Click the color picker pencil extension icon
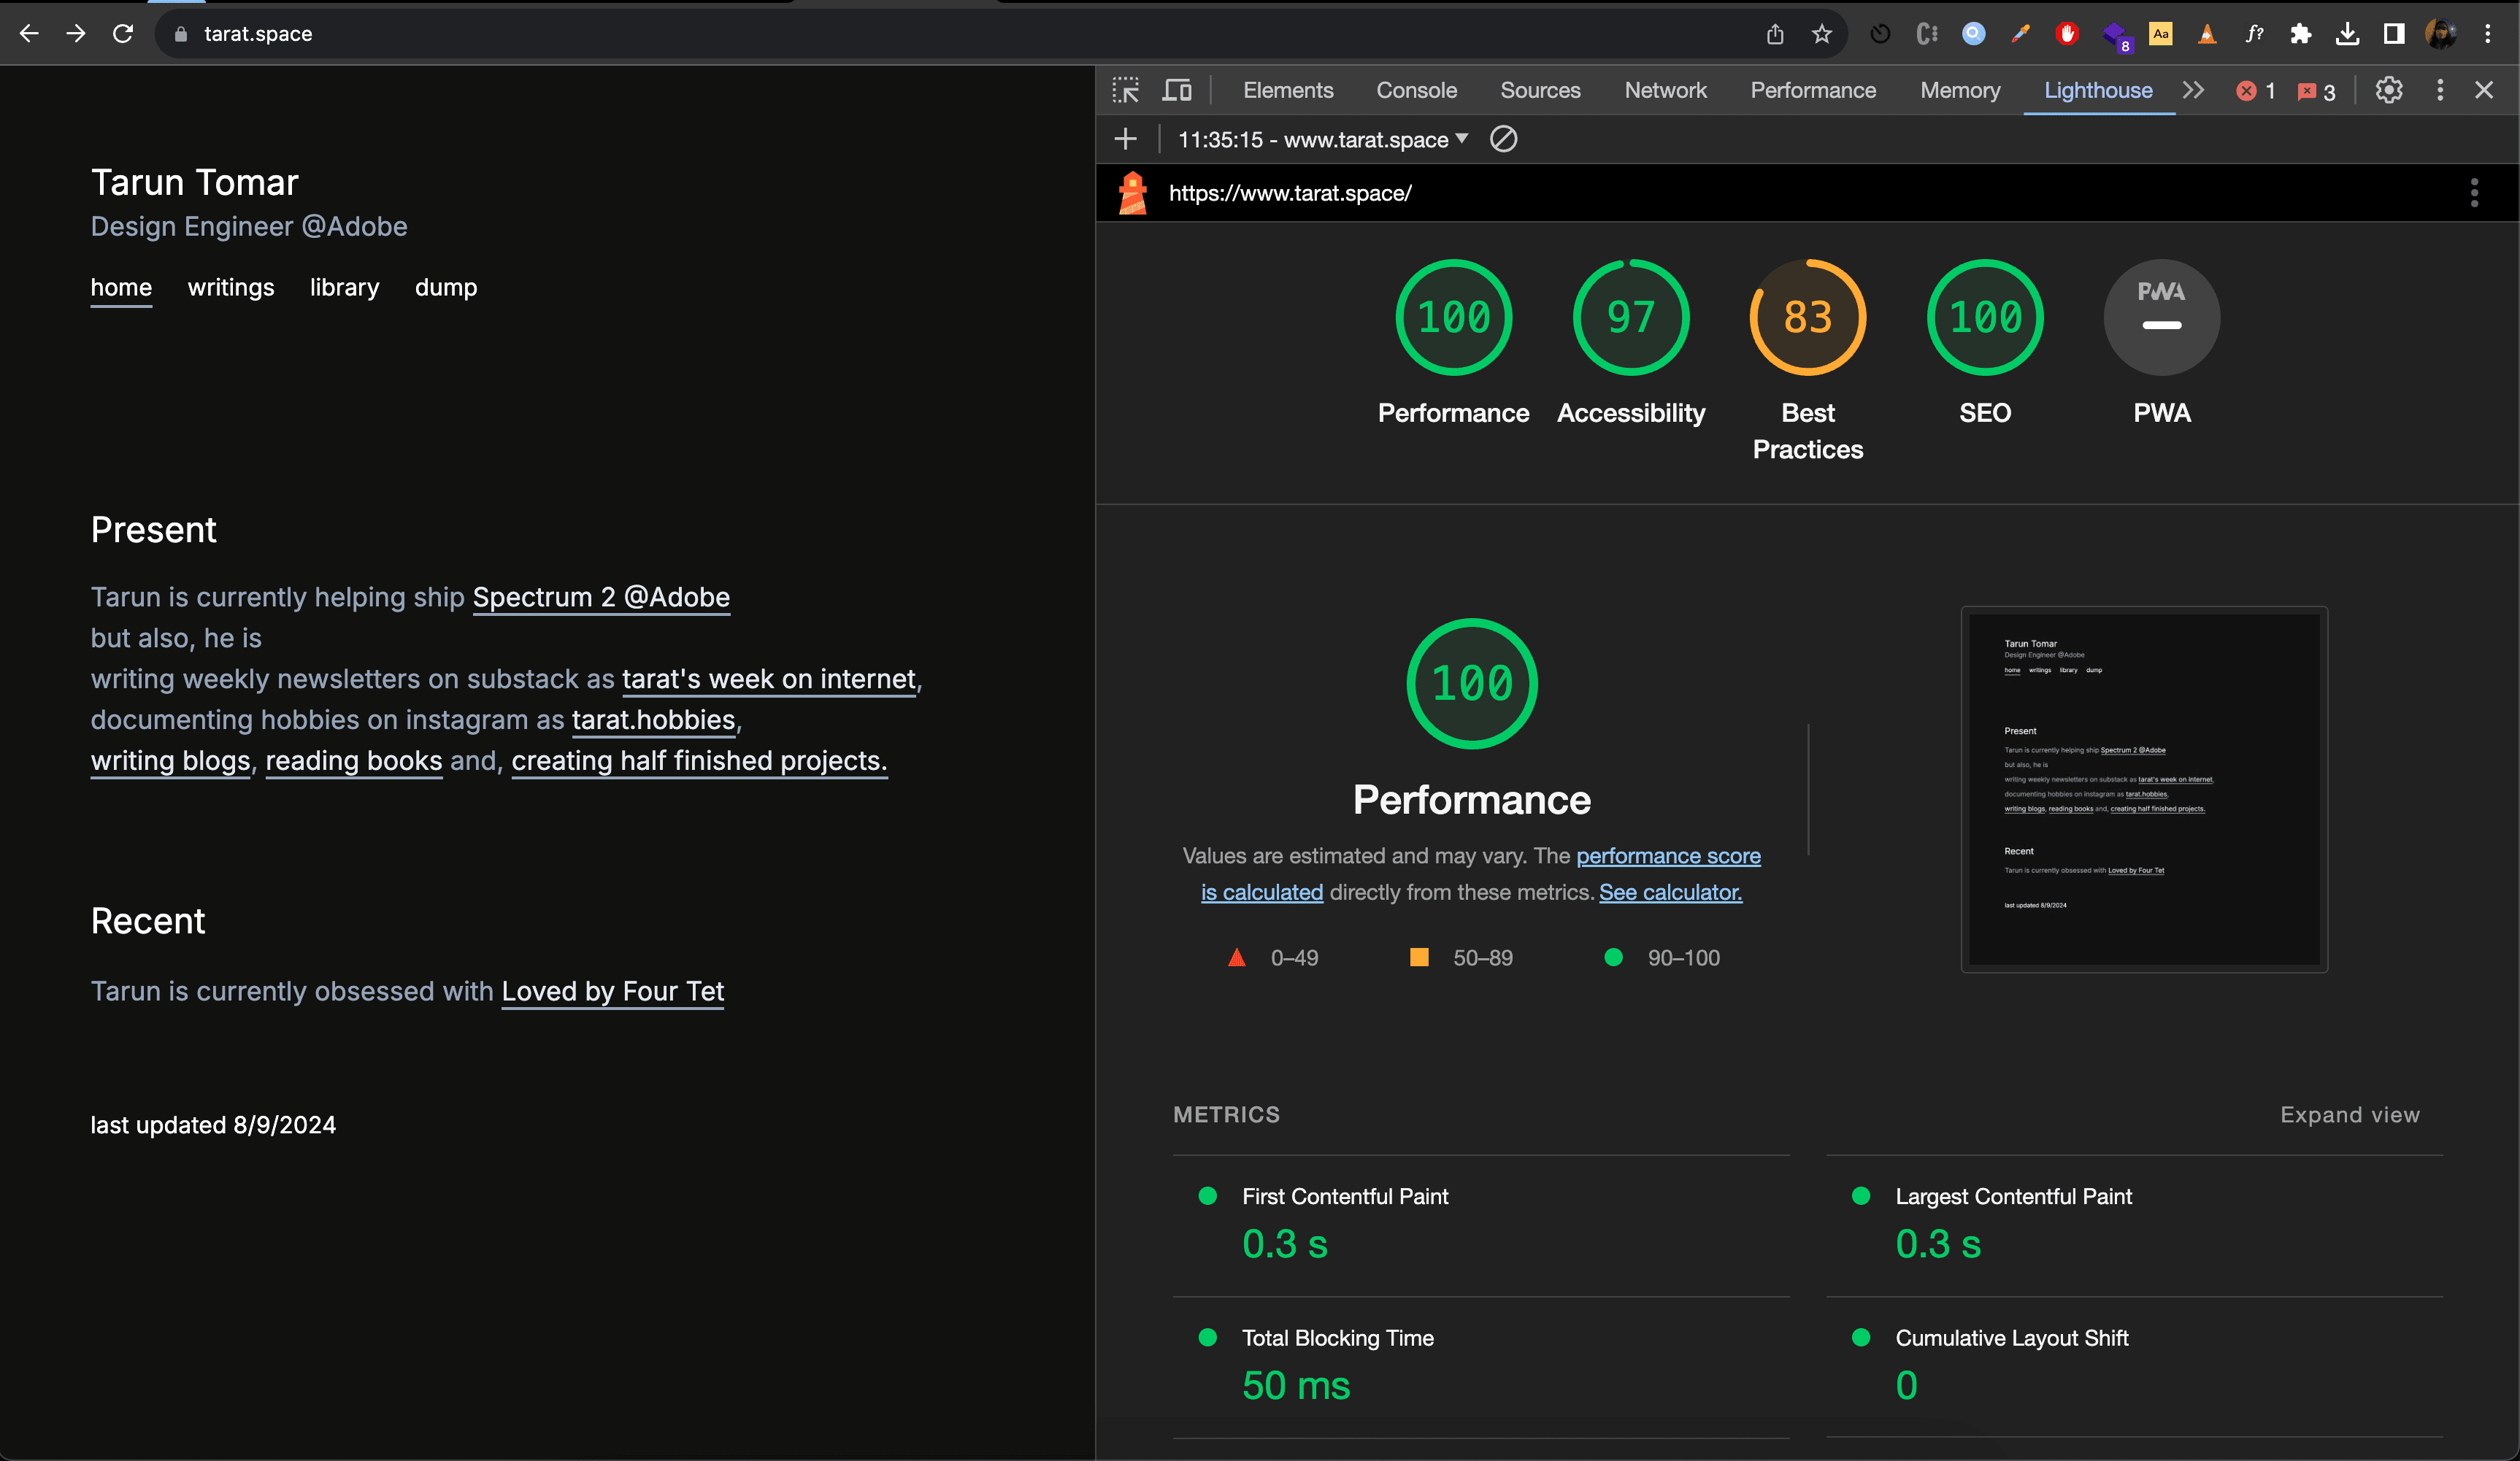 pyautogui.click(x=2020, y=34)
